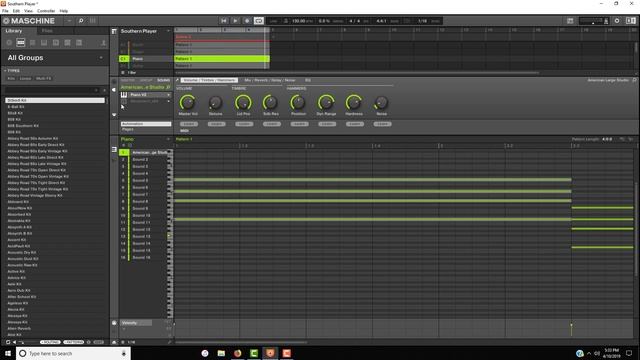Switch to the Files tab
This screenshot has width=640, height=360.
coord(47,31)
